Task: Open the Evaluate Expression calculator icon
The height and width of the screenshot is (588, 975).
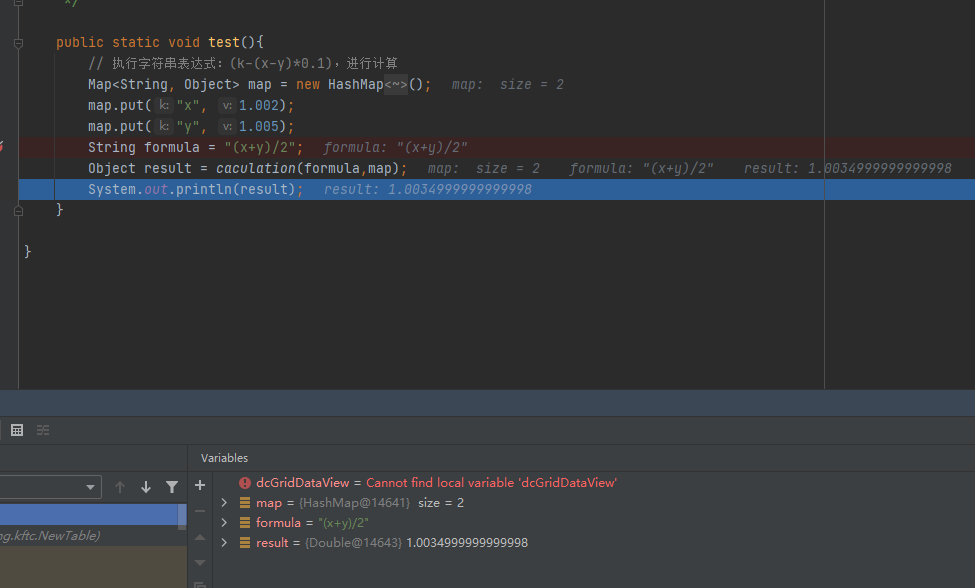Action: 17,430
